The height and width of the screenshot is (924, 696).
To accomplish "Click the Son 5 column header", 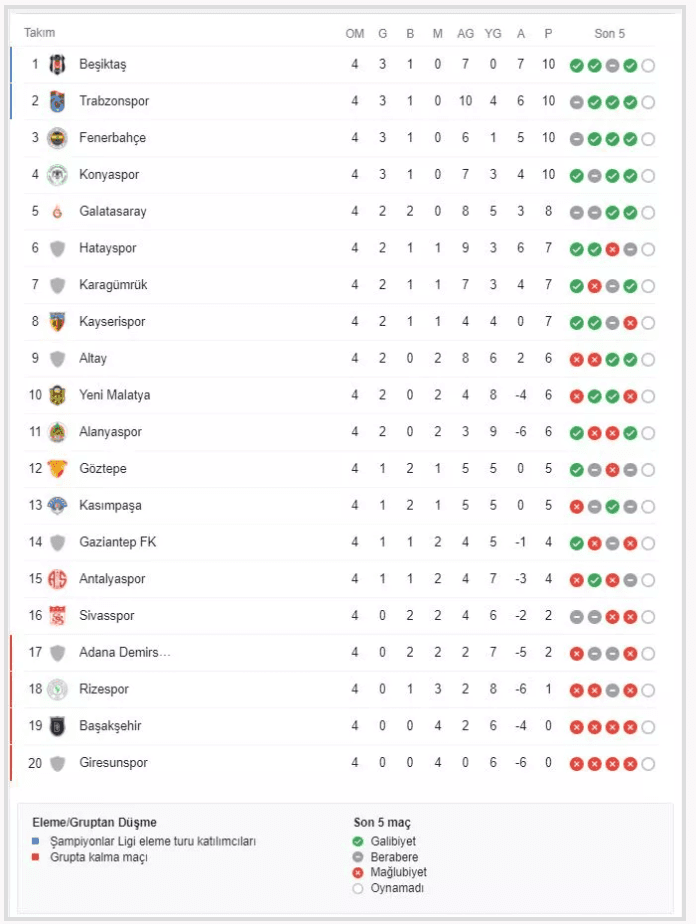I will pyautogui.click(x=609, y=33).
